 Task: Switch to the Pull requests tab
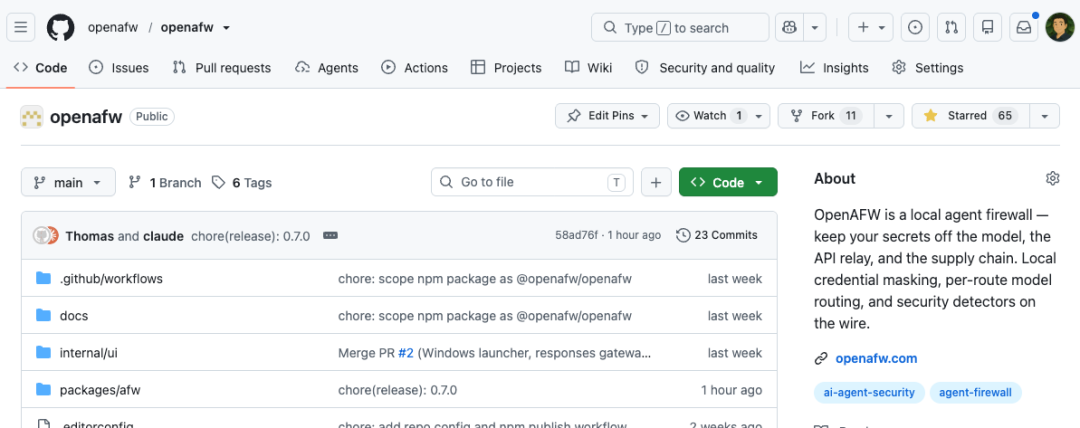tap(221, 68)
